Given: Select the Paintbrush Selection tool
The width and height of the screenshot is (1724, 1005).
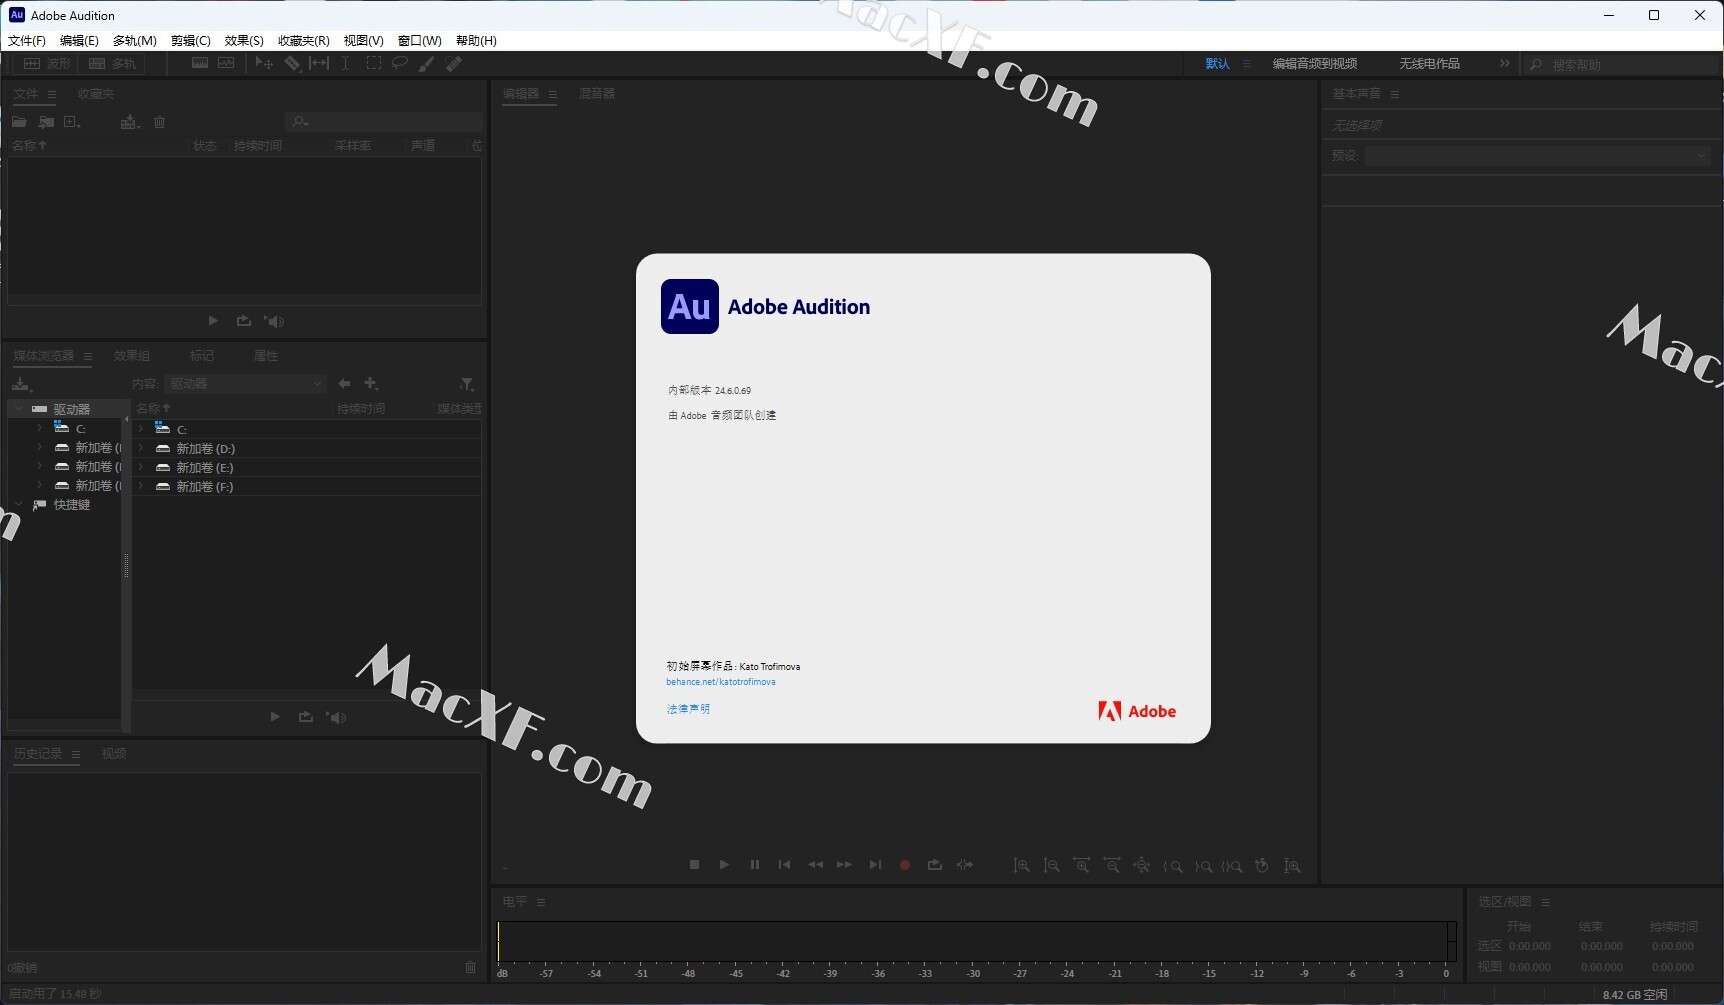Looking at the screenshot, I should (x=427, y=63).
